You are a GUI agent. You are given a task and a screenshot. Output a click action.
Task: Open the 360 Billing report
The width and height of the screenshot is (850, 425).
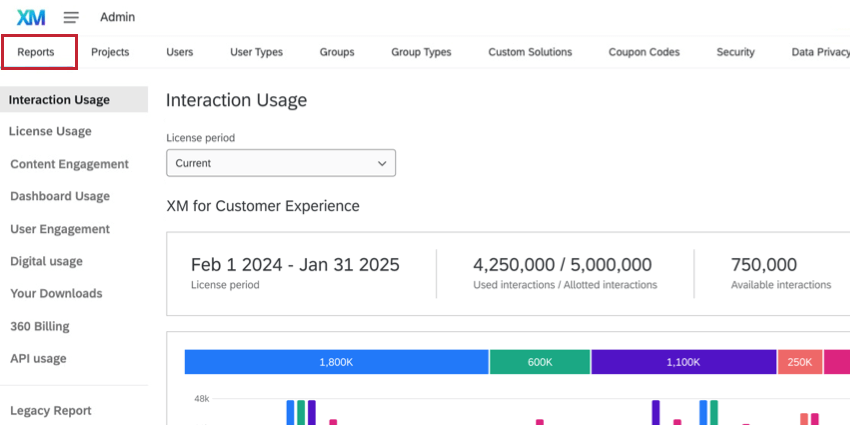(x=40, y=326)
